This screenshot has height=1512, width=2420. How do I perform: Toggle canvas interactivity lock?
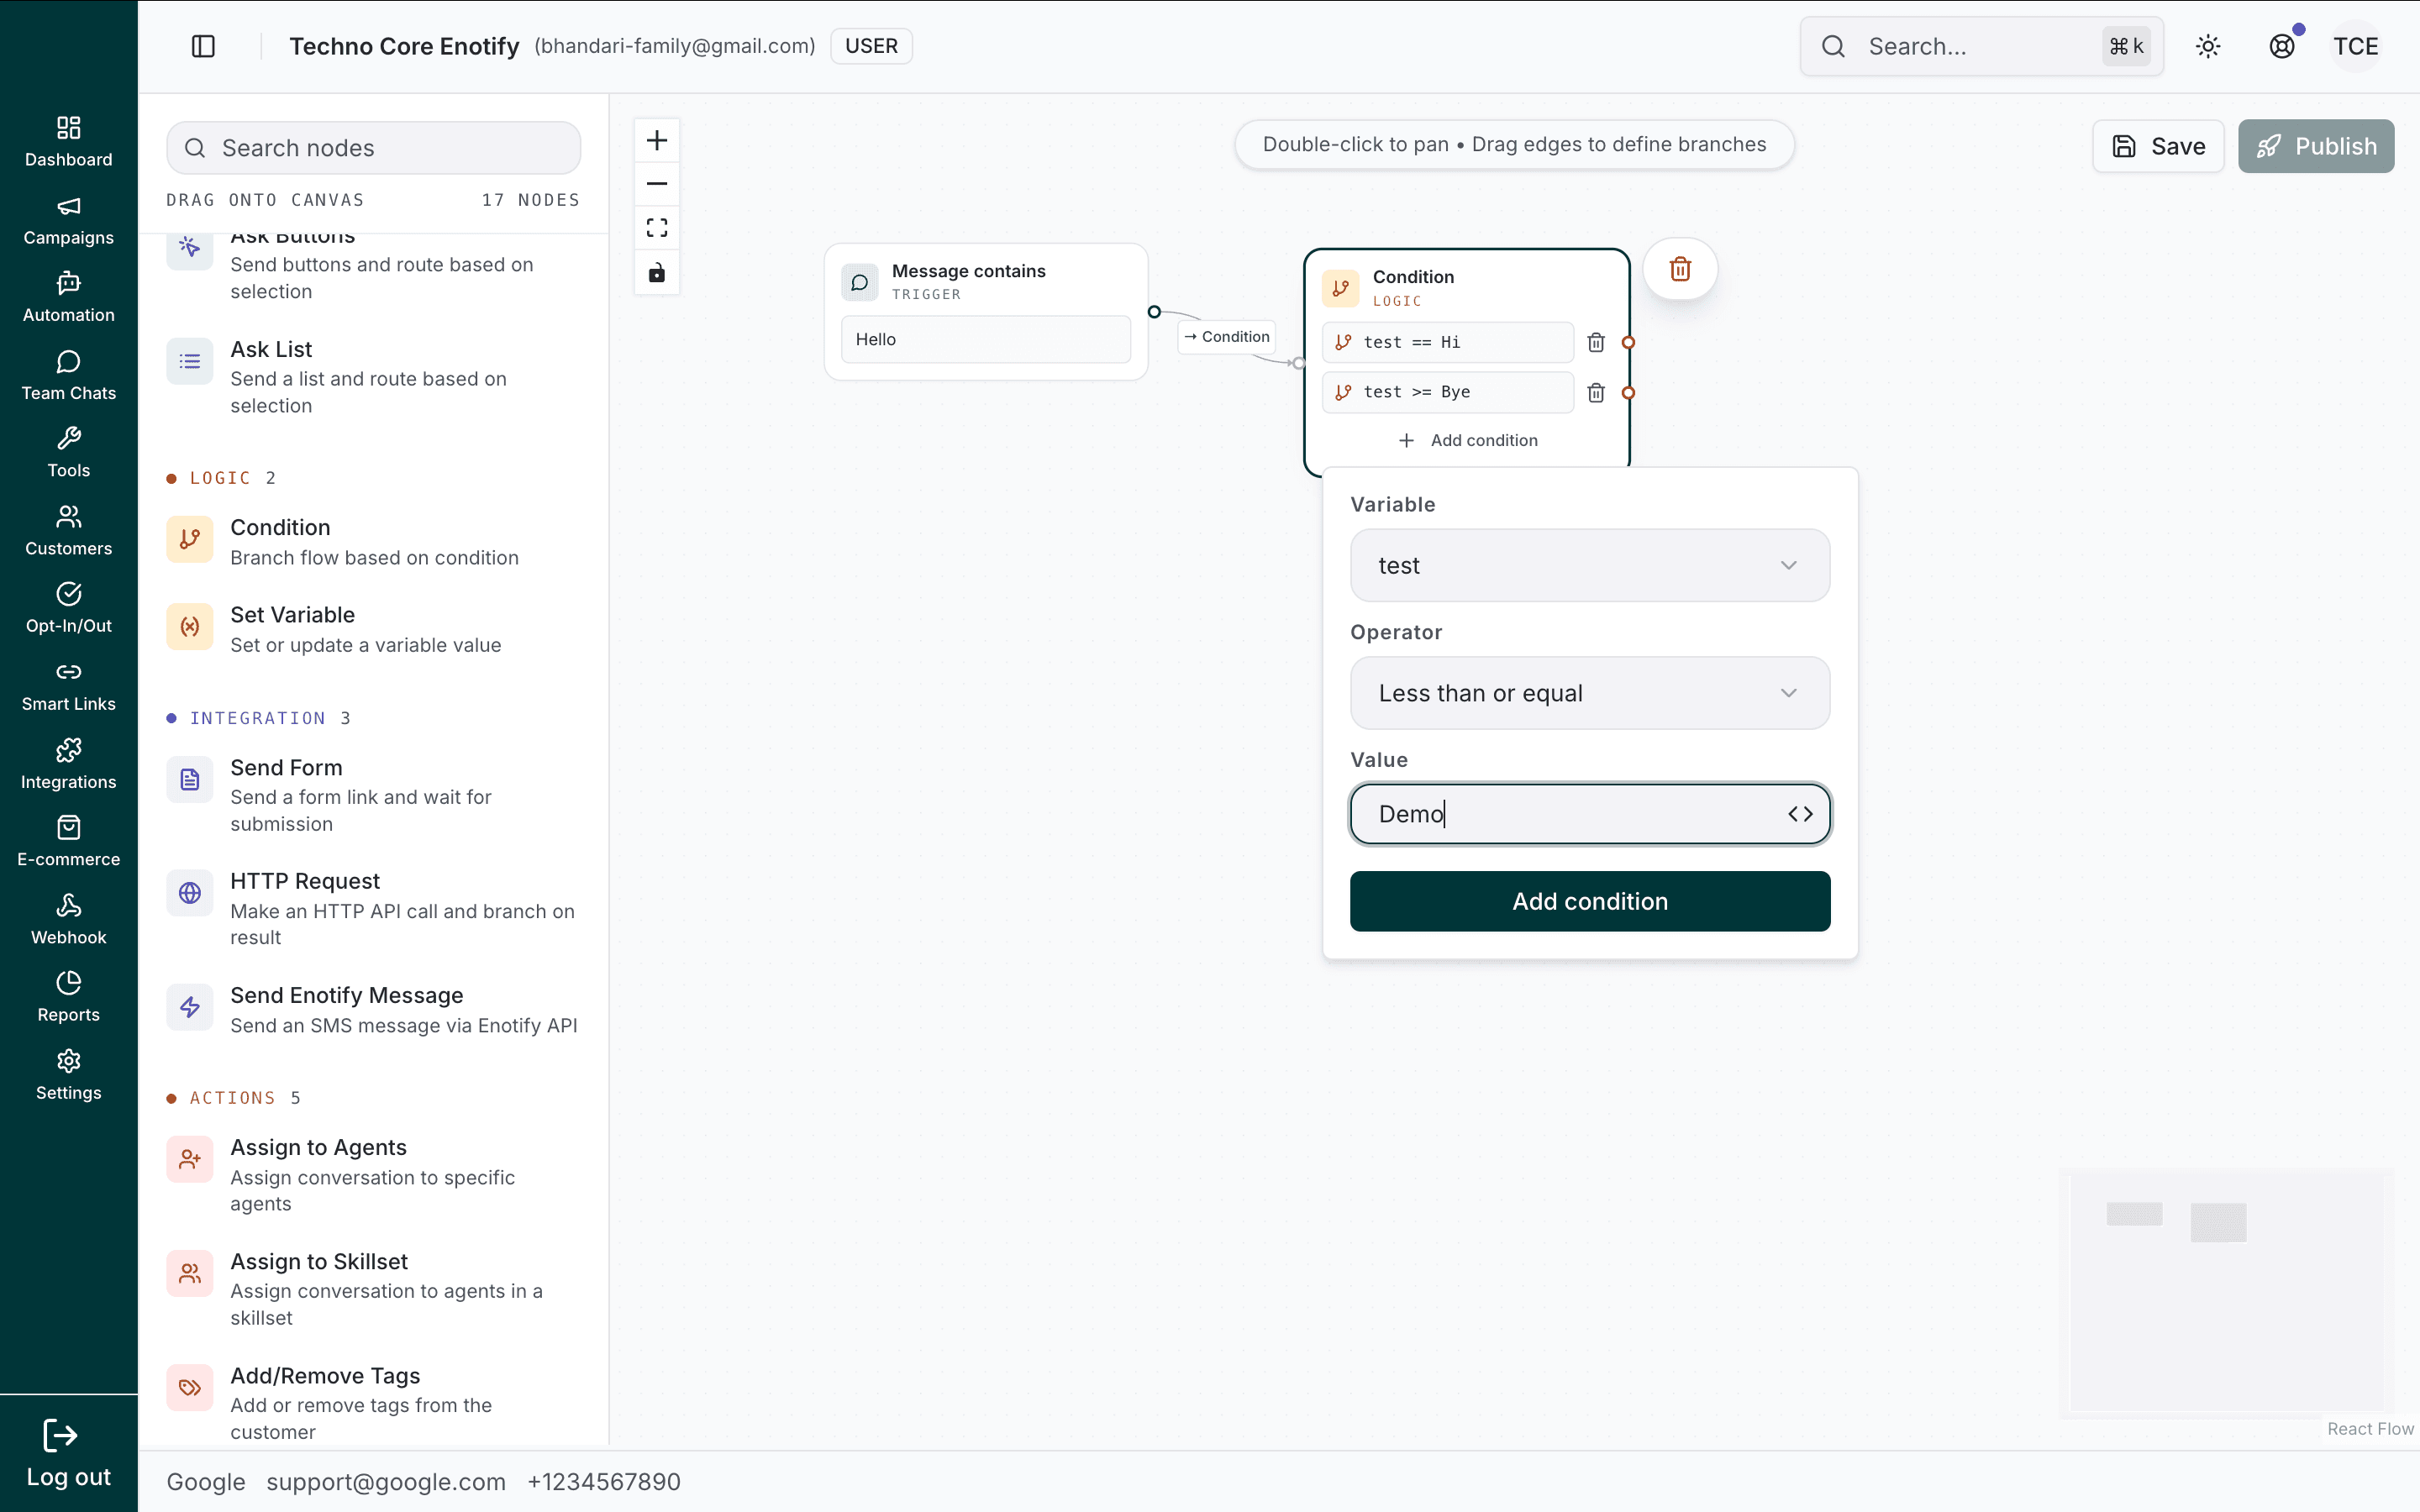tap(657, 273)
